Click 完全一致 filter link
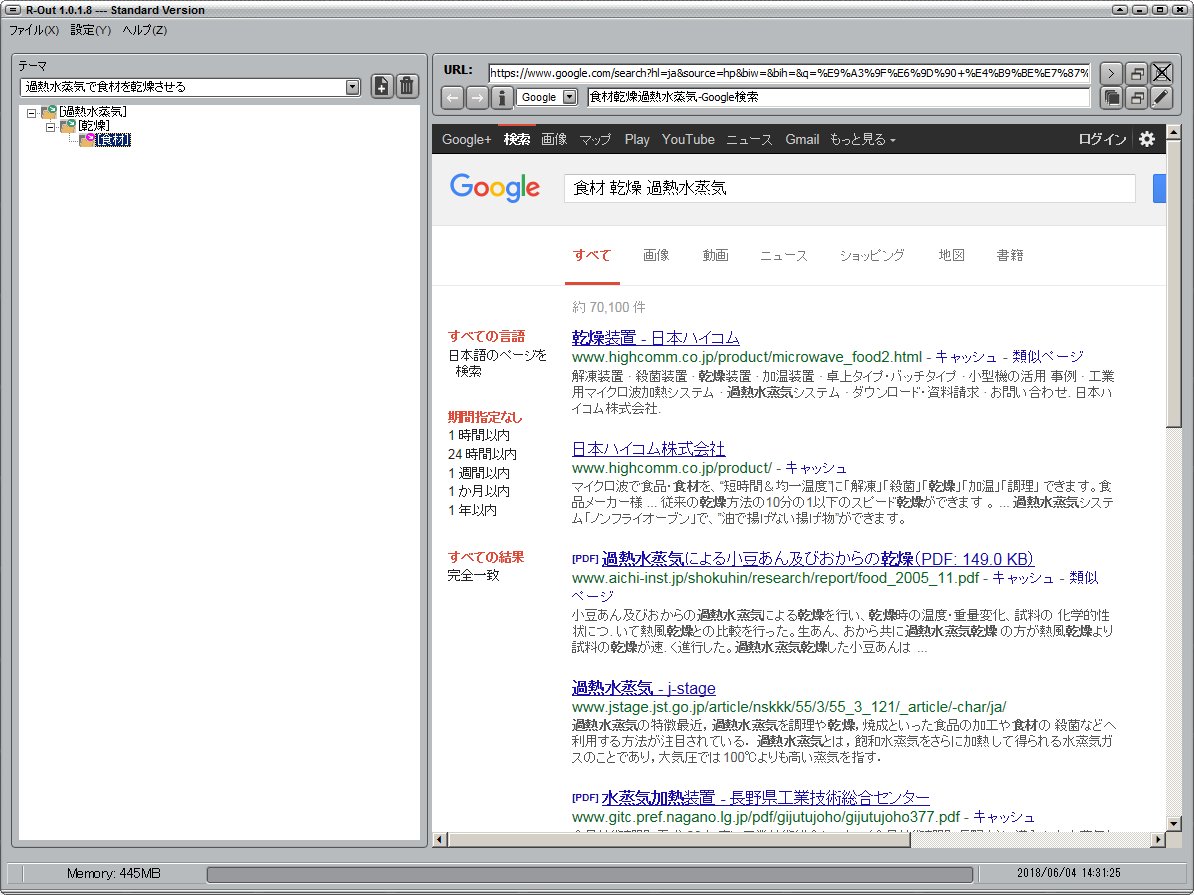This screenshot has height=895, width=1194. (474, 575)
